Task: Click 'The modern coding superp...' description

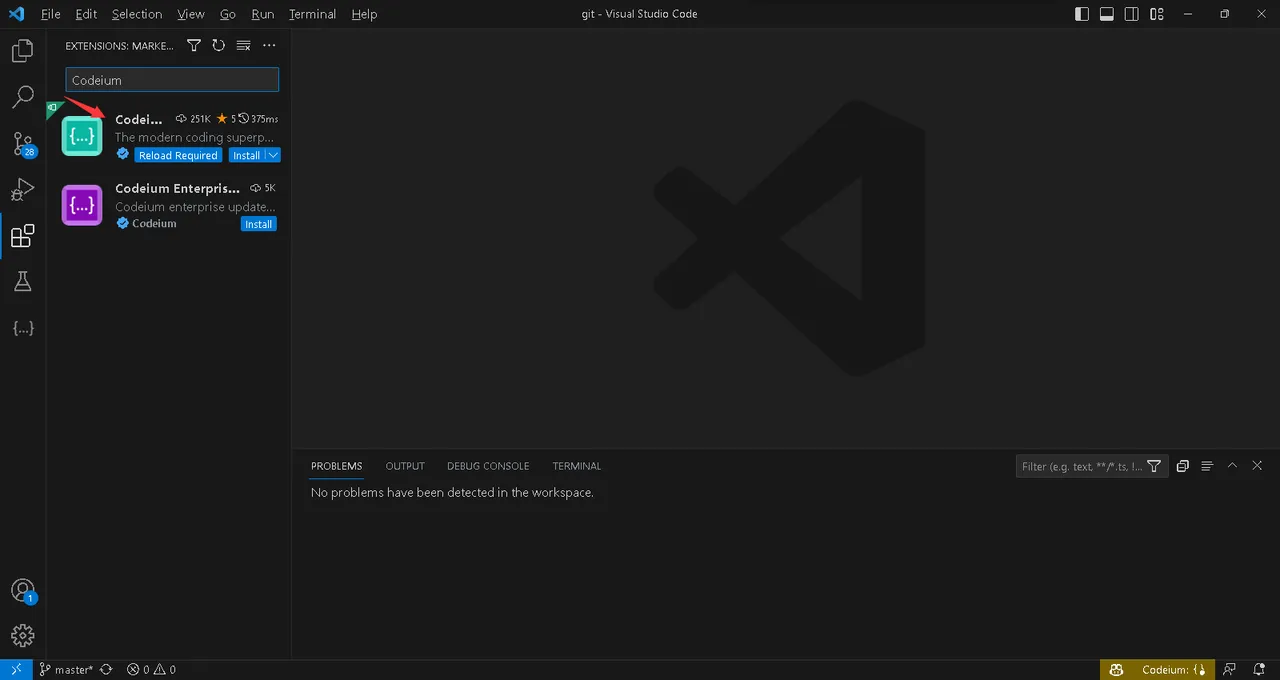Action: point(193,137)
